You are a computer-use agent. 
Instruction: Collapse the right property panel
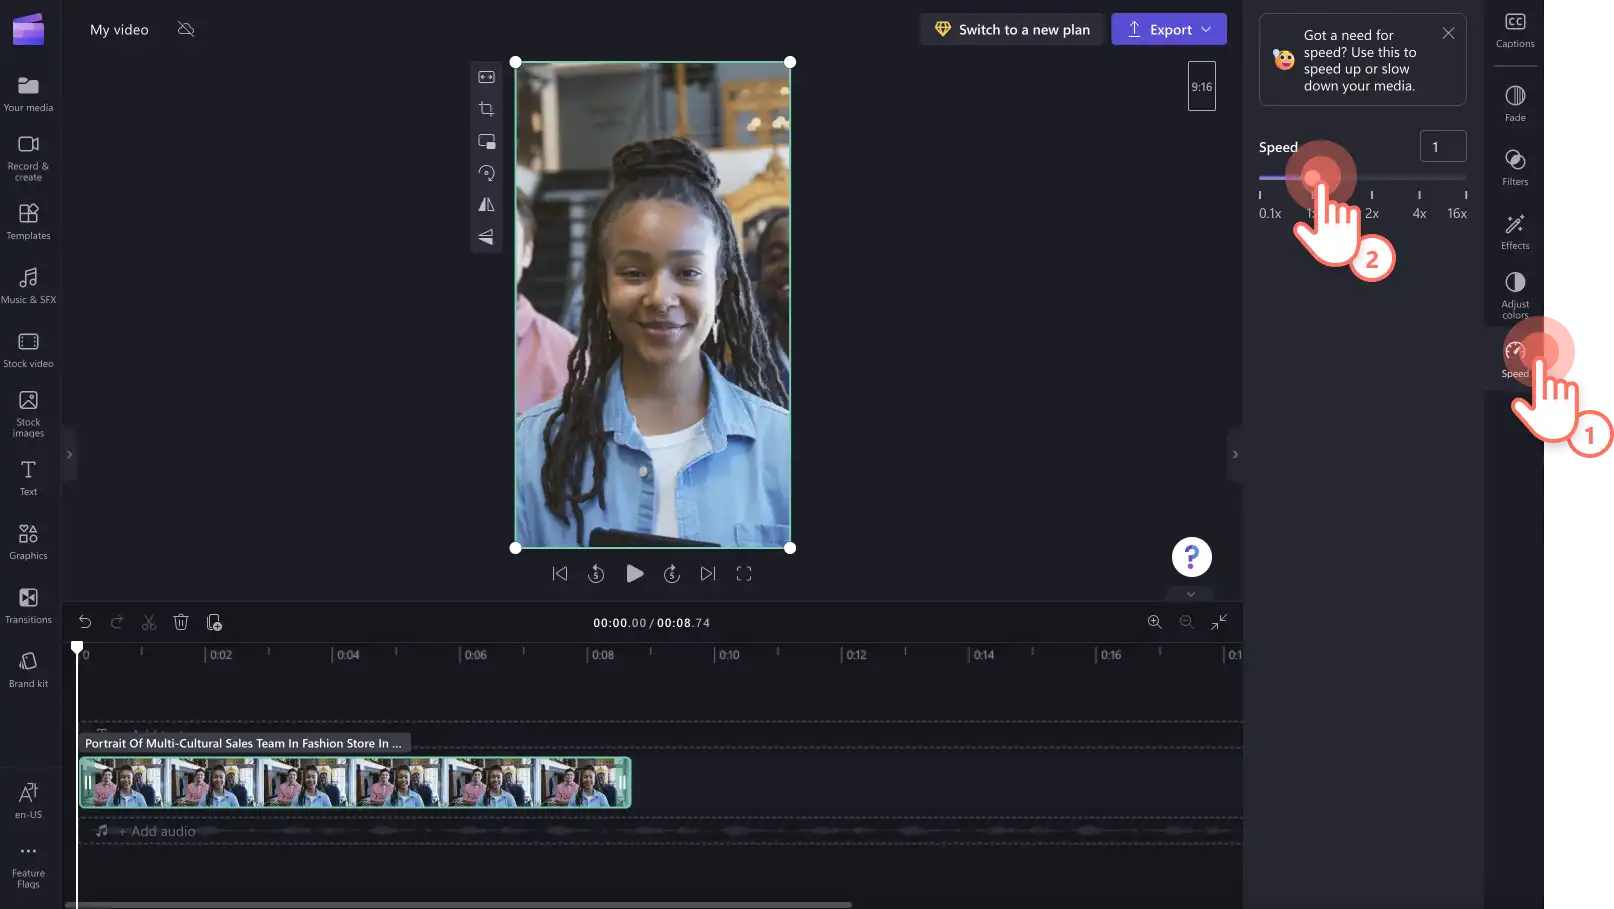pos(1235,454)
